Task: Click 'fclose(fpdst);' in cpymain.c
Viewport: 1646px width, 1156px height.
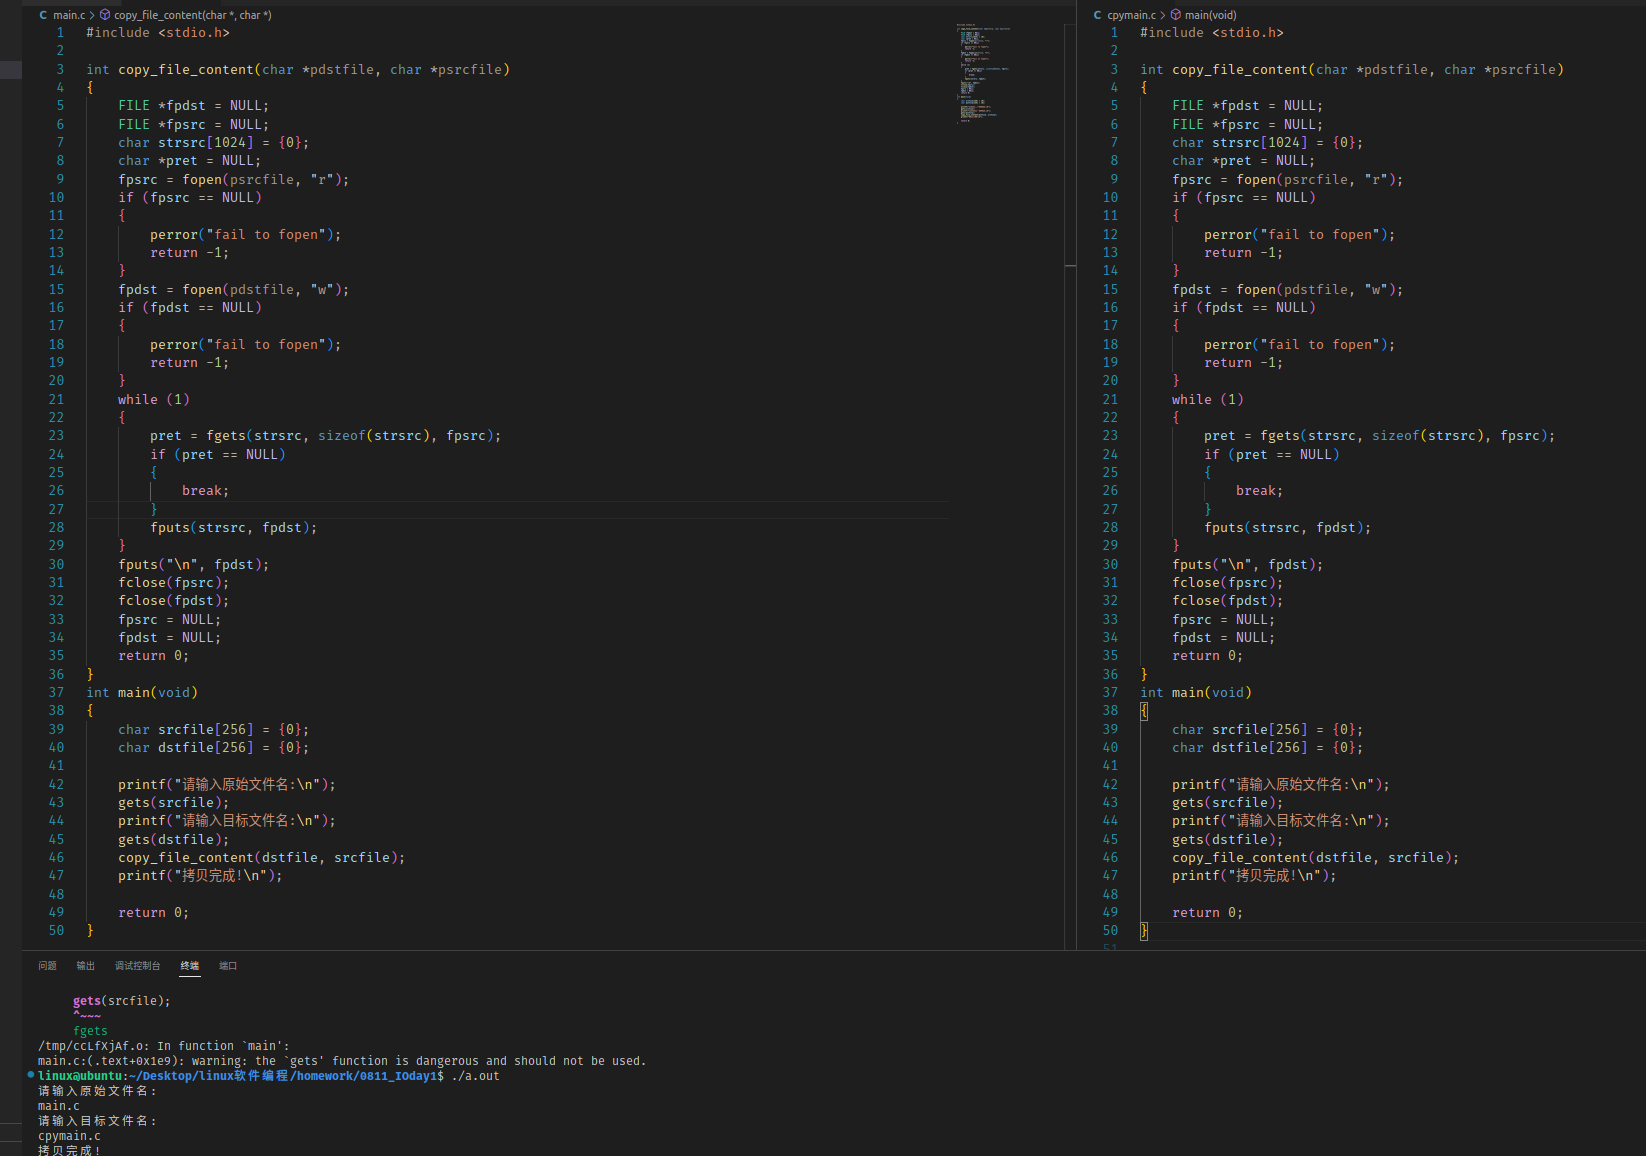Action: (1228, 600)
